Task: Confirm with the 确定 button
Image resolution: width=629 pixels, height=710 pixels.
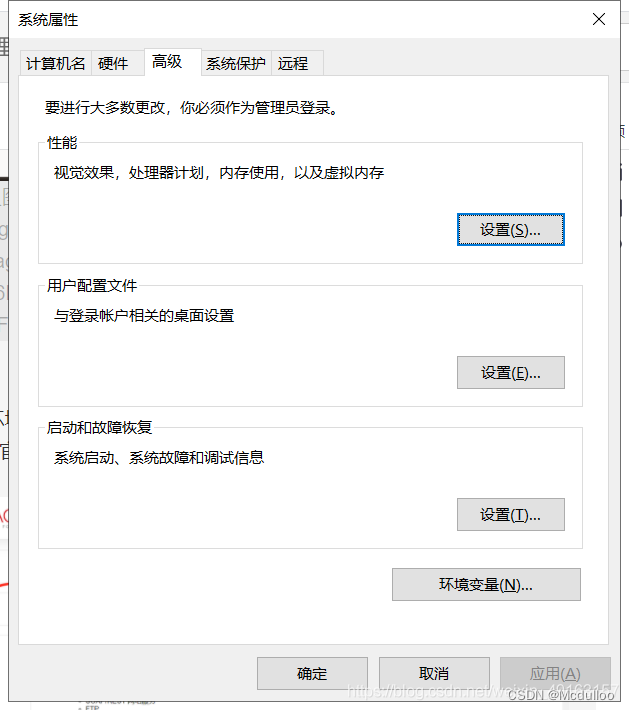Action: 312,673
